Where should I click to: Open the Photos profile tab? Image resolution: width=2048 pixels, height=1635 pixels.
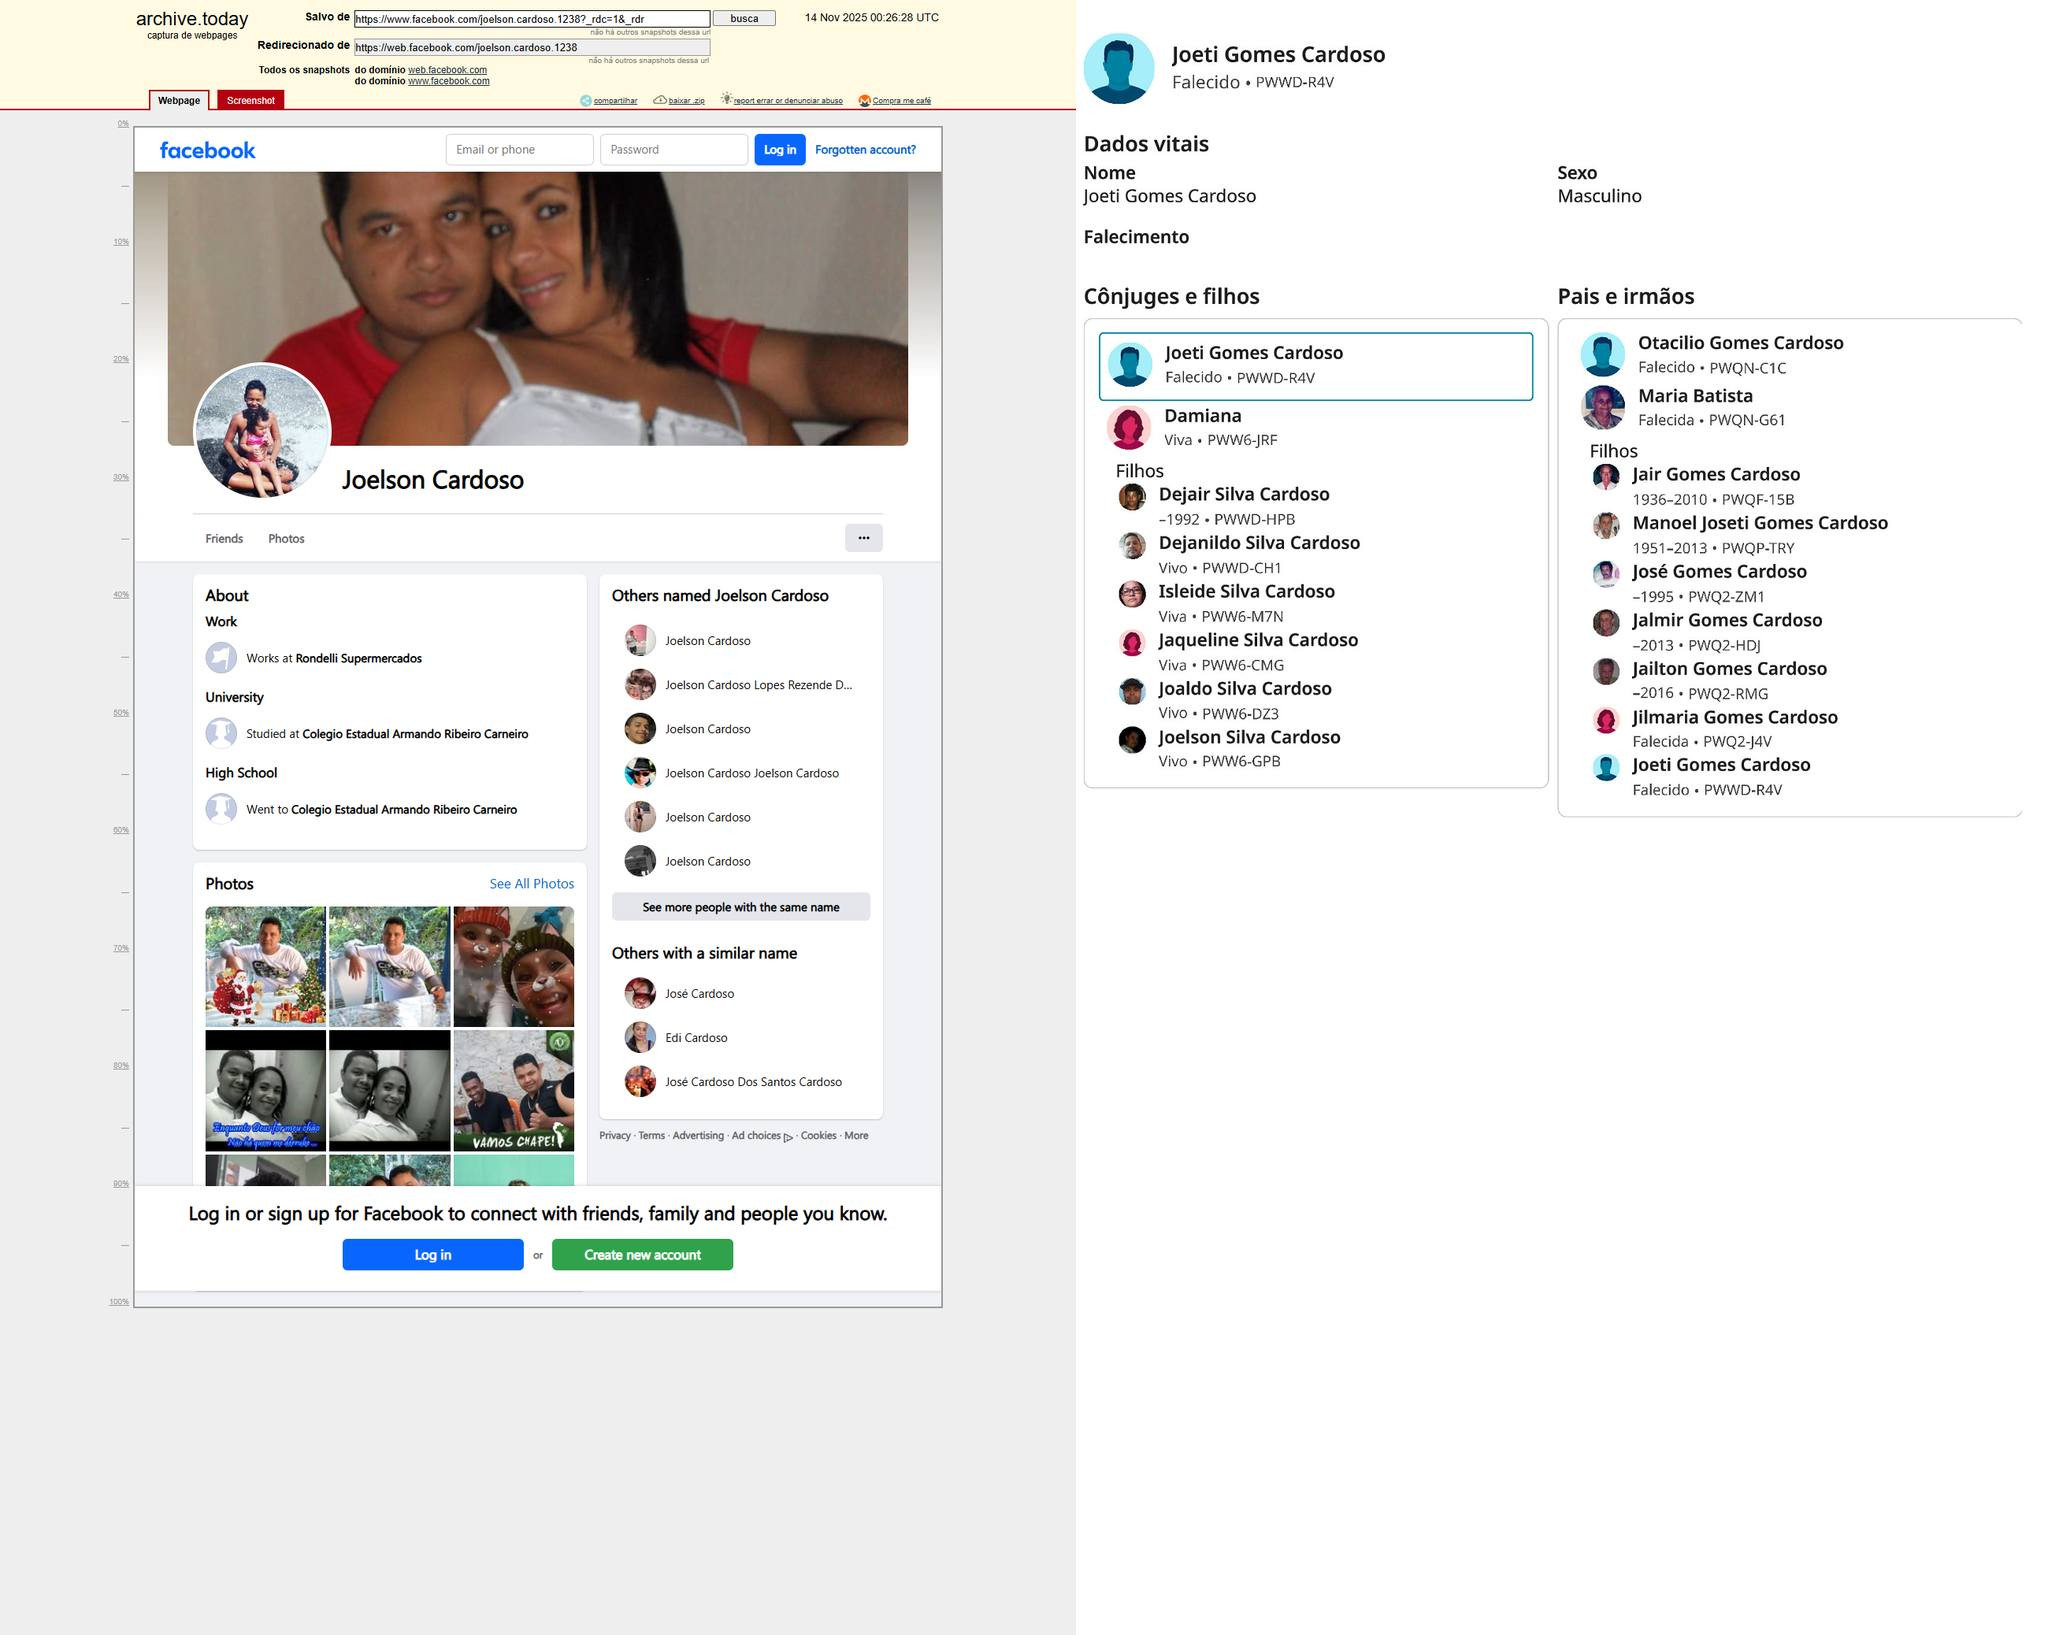(286, 539)
